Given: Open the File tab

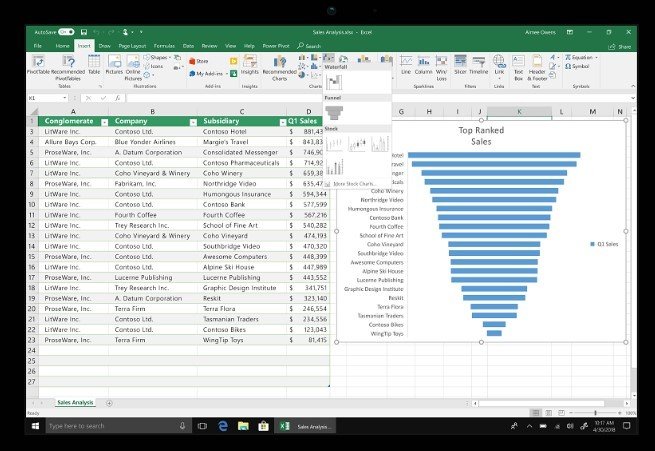Looking at the screenshot, I should click(x=38, y=46).
